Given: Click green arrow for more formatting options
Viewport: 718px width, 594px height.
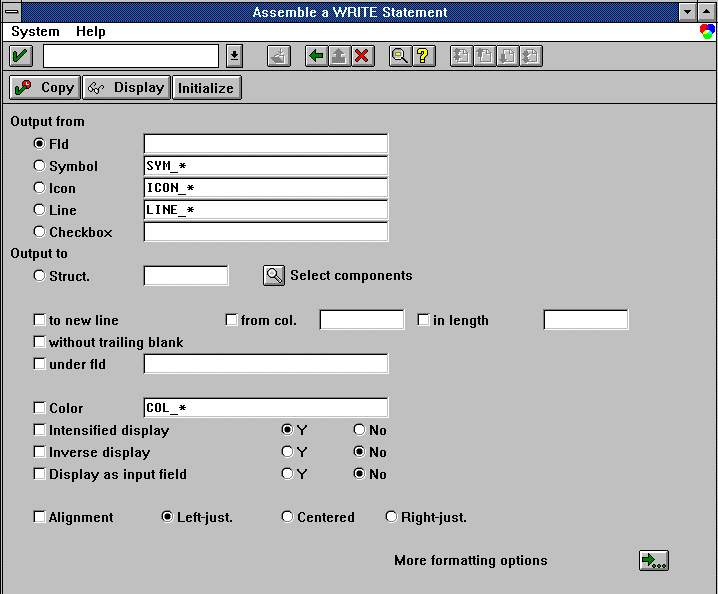Looking at the screenshot, I should [653, 560].
